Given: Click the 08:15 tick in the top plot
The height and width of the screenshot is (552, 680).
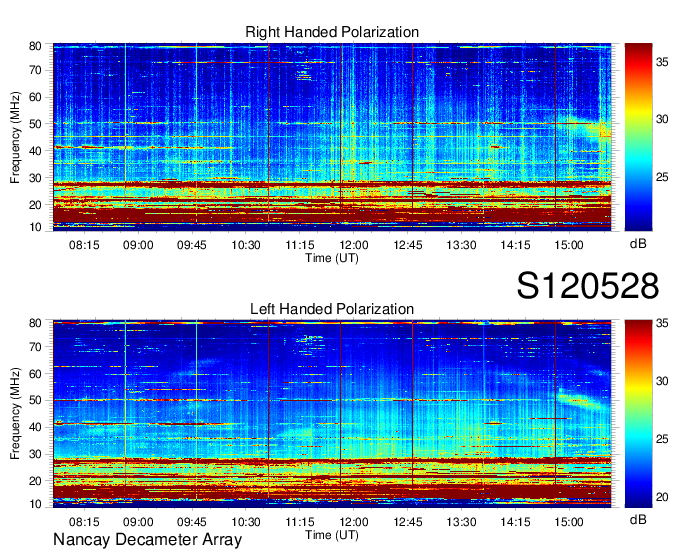Looking at the screenshot, I should [x=84, y=245].
